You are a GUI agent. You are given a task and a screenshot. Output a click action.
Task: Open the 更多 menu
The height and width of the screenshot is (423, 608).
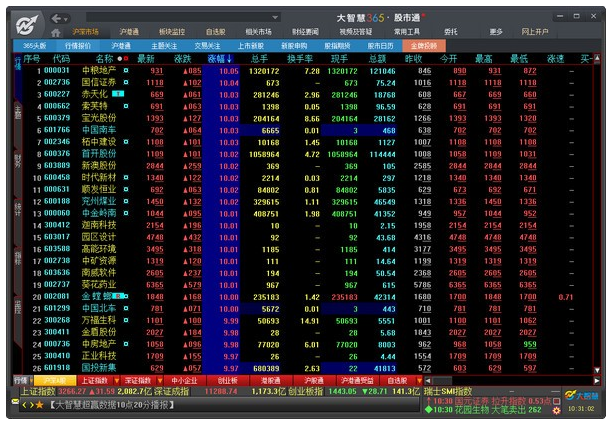(x=496, y=32)
